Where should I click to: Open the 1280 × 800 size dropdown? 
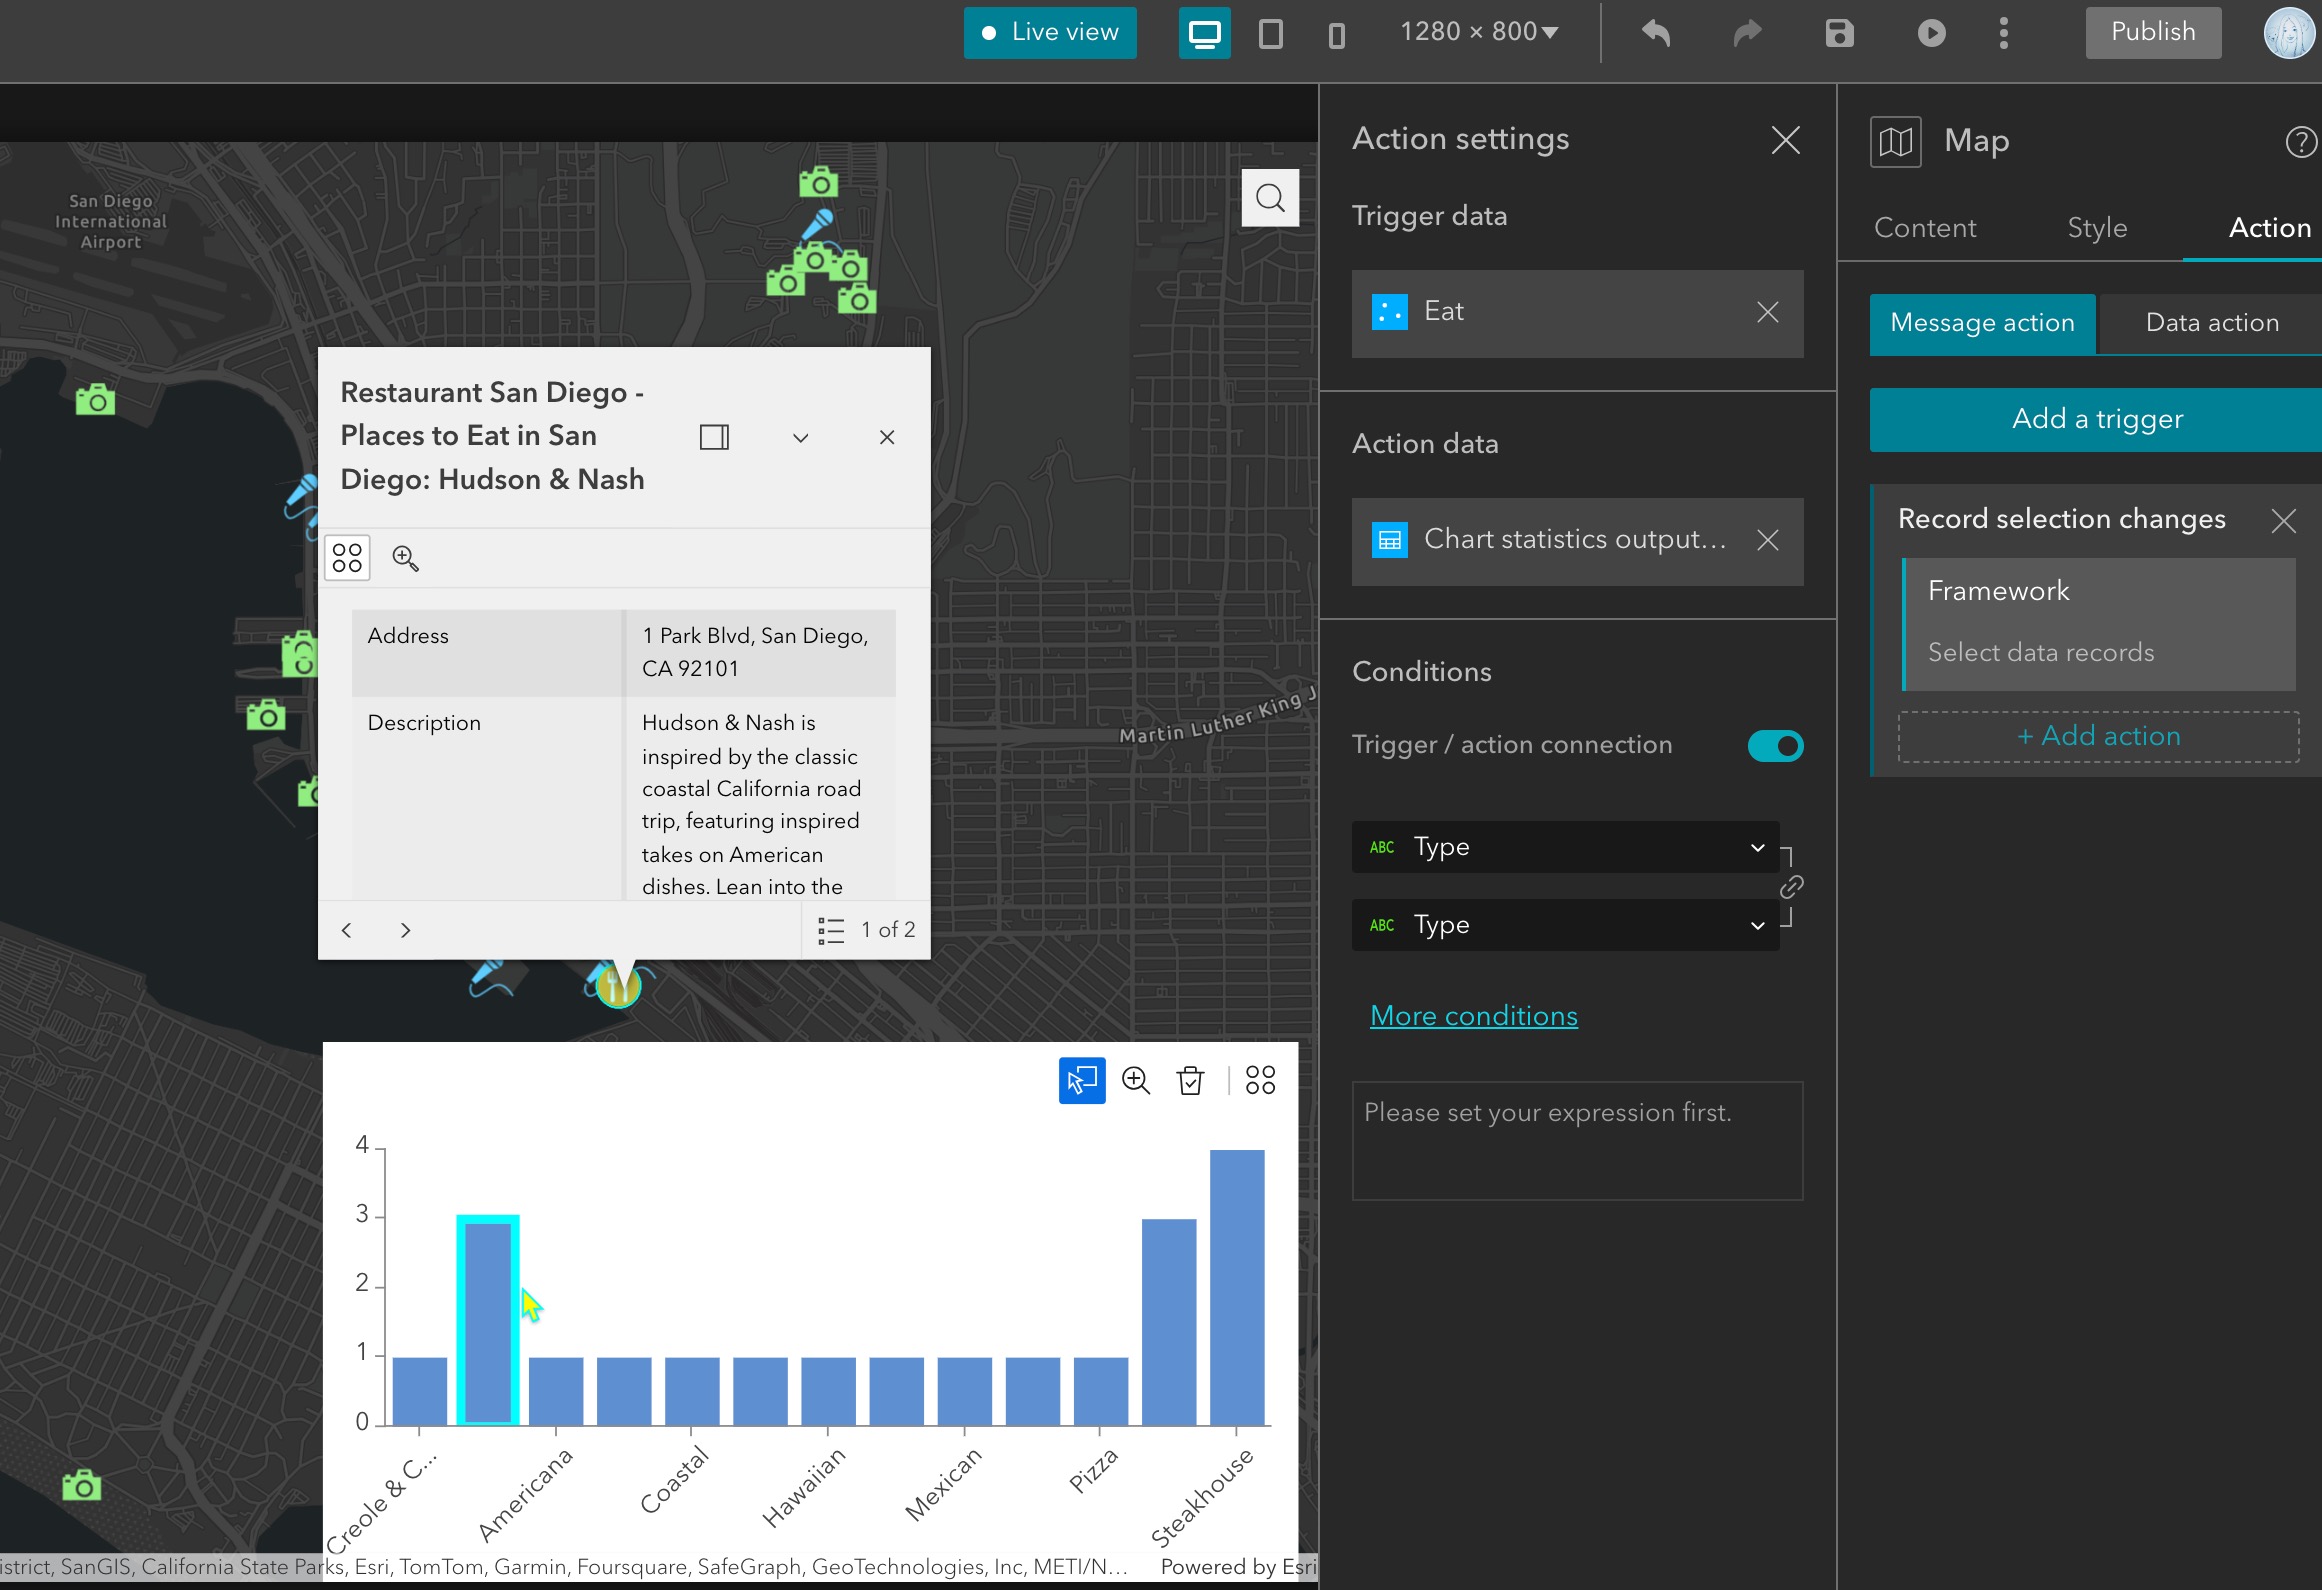pos(1478,32)
